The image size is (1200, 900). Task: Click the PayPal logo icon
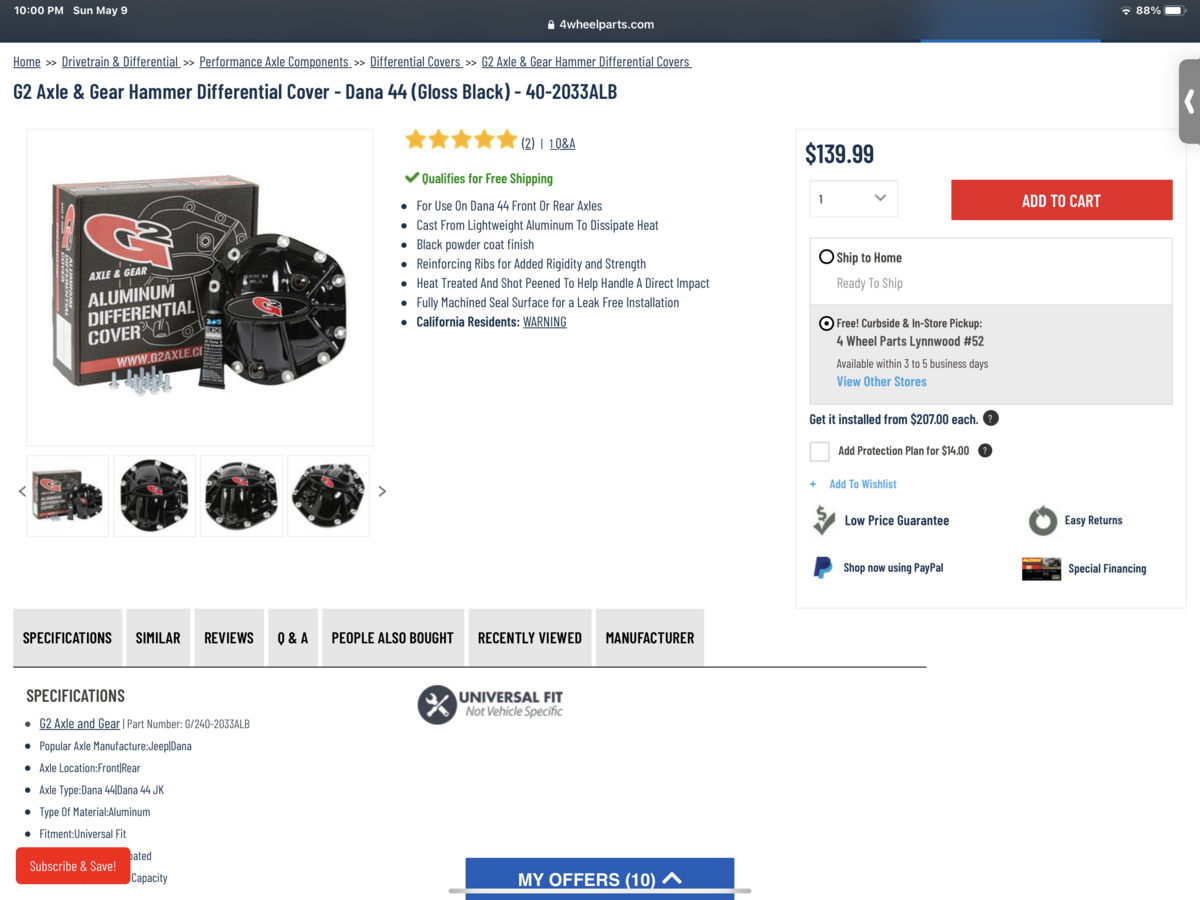pos(823,568)
